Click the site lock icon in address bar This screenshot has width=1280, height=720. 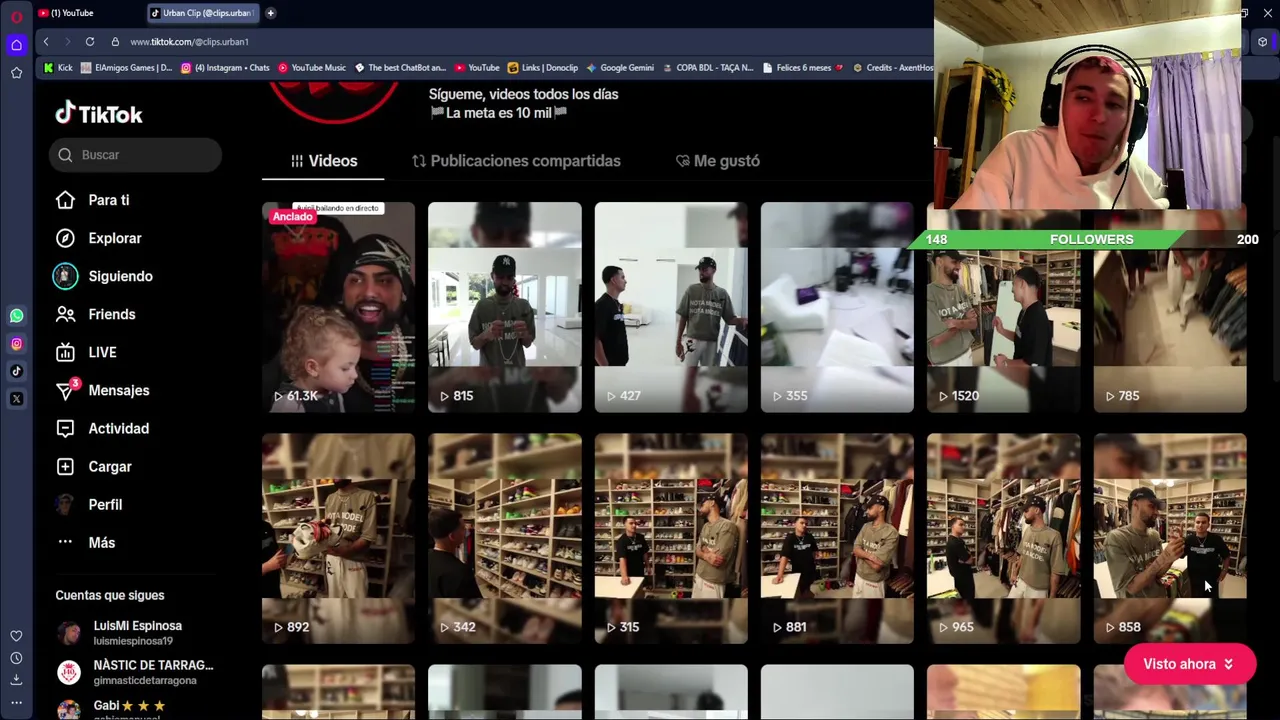[115, 42]
